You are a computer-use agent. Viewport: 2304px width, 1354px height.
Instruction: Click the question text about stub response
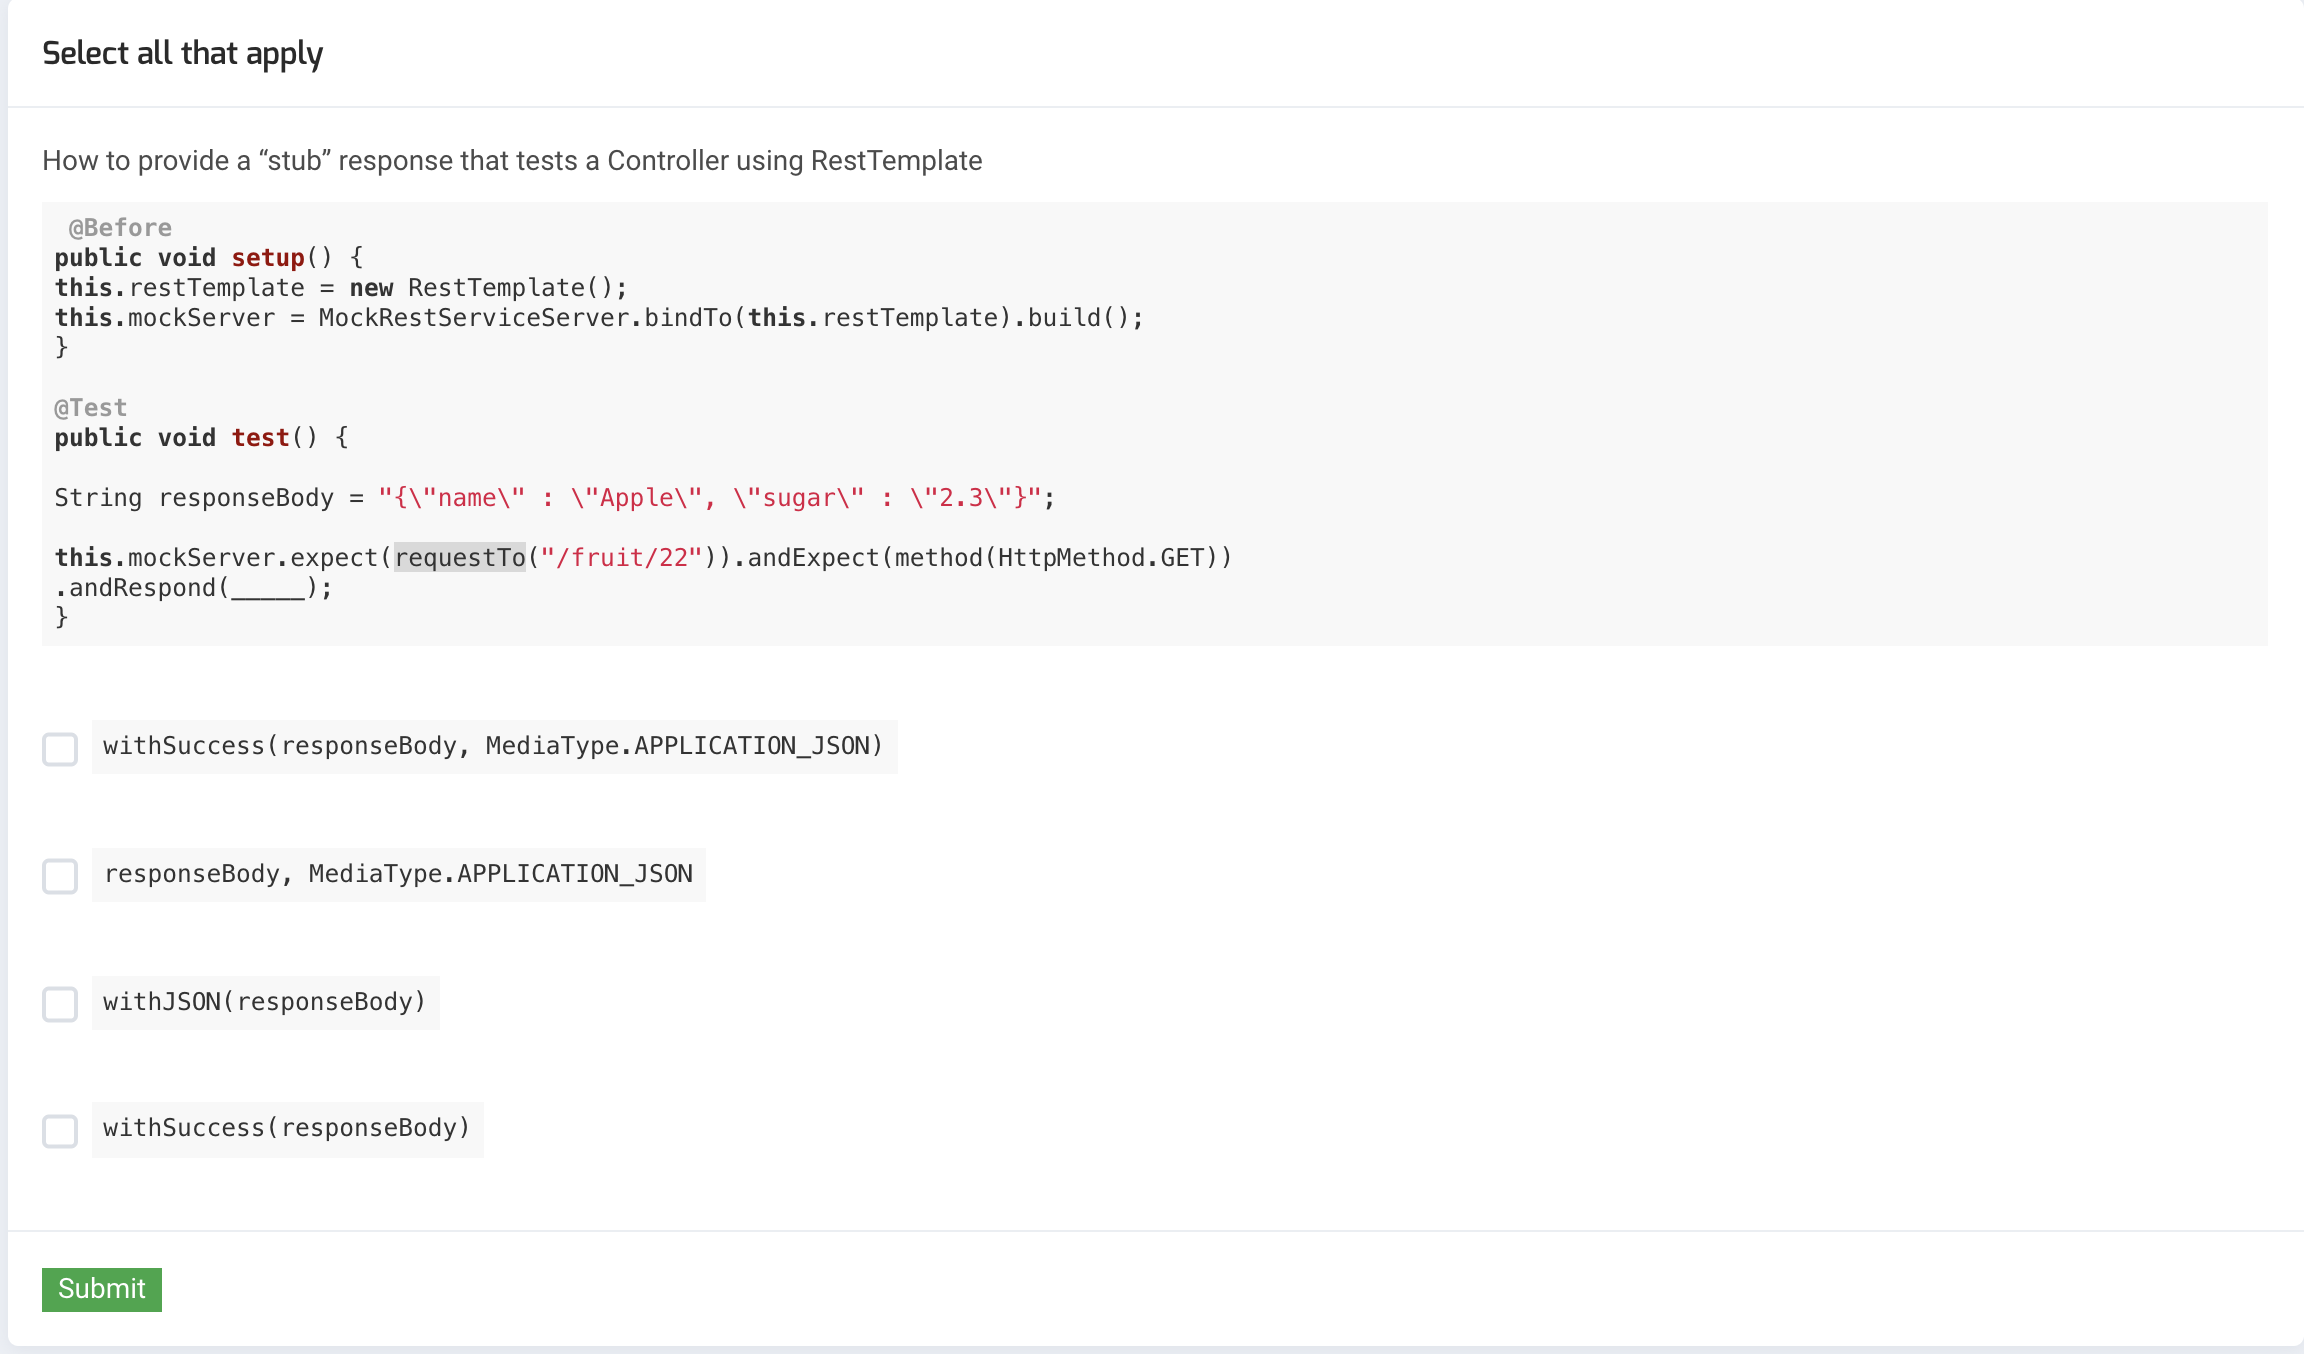coord(512,161)
